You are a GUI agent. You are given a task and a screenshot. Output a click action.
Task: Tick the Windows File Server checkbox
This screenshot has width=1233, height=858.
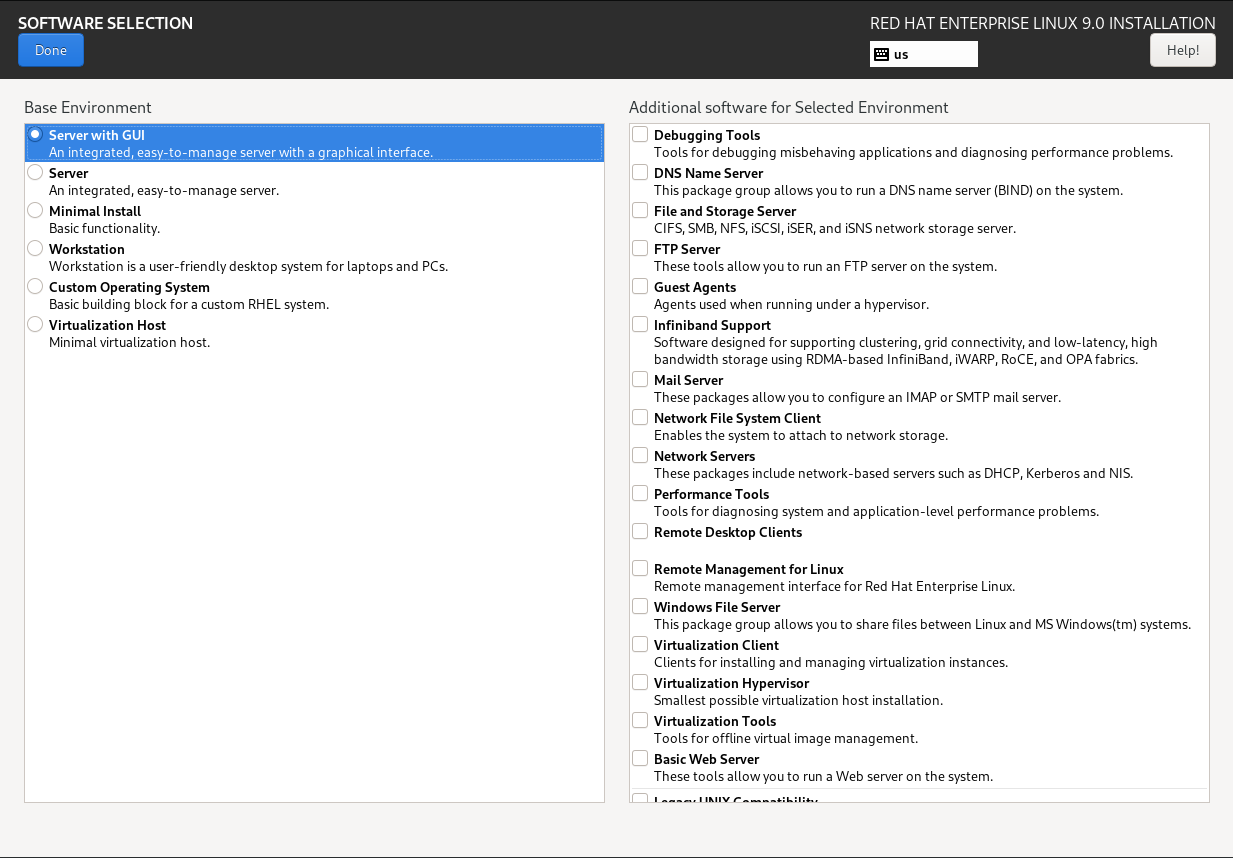point(640,607)
